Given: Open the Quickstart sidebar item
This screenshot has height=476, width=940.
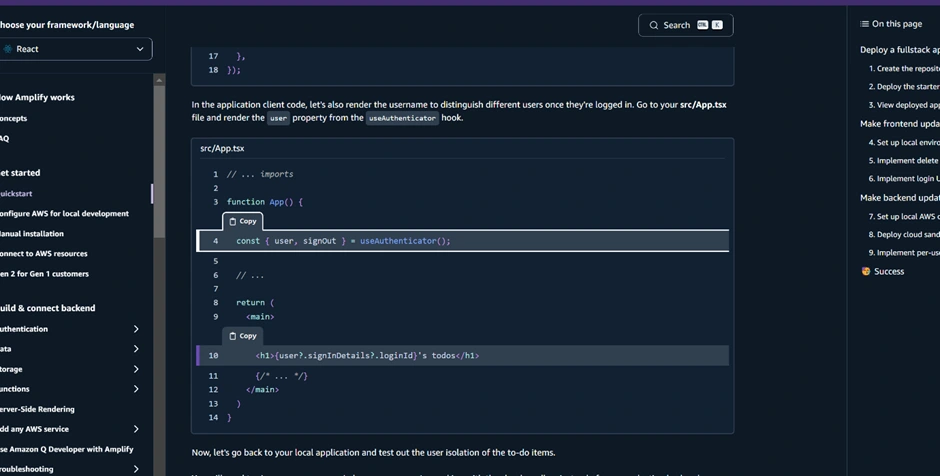Looking at the screenshot, I should pyautogui.click(x=17, y=193).
